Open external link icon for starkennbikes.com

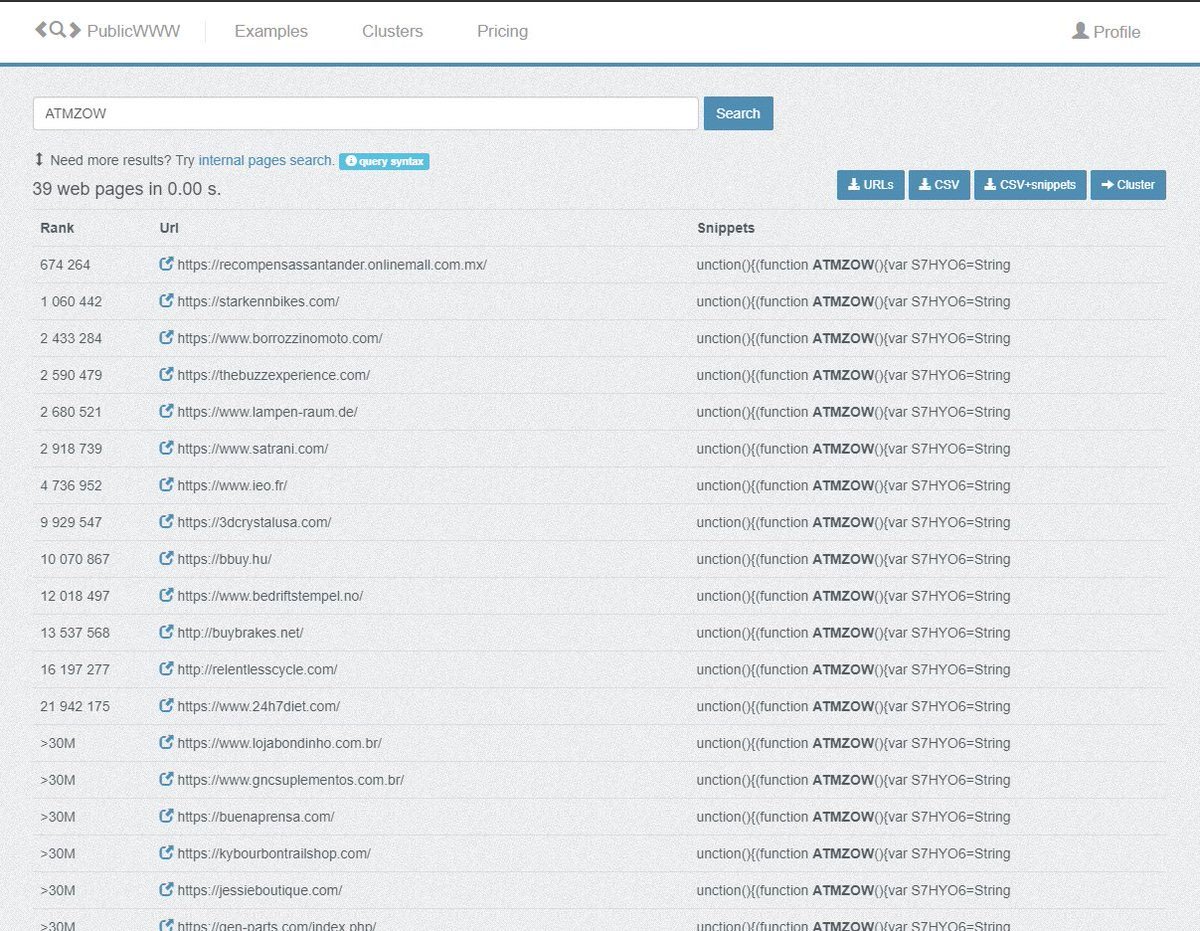(167, 301)
